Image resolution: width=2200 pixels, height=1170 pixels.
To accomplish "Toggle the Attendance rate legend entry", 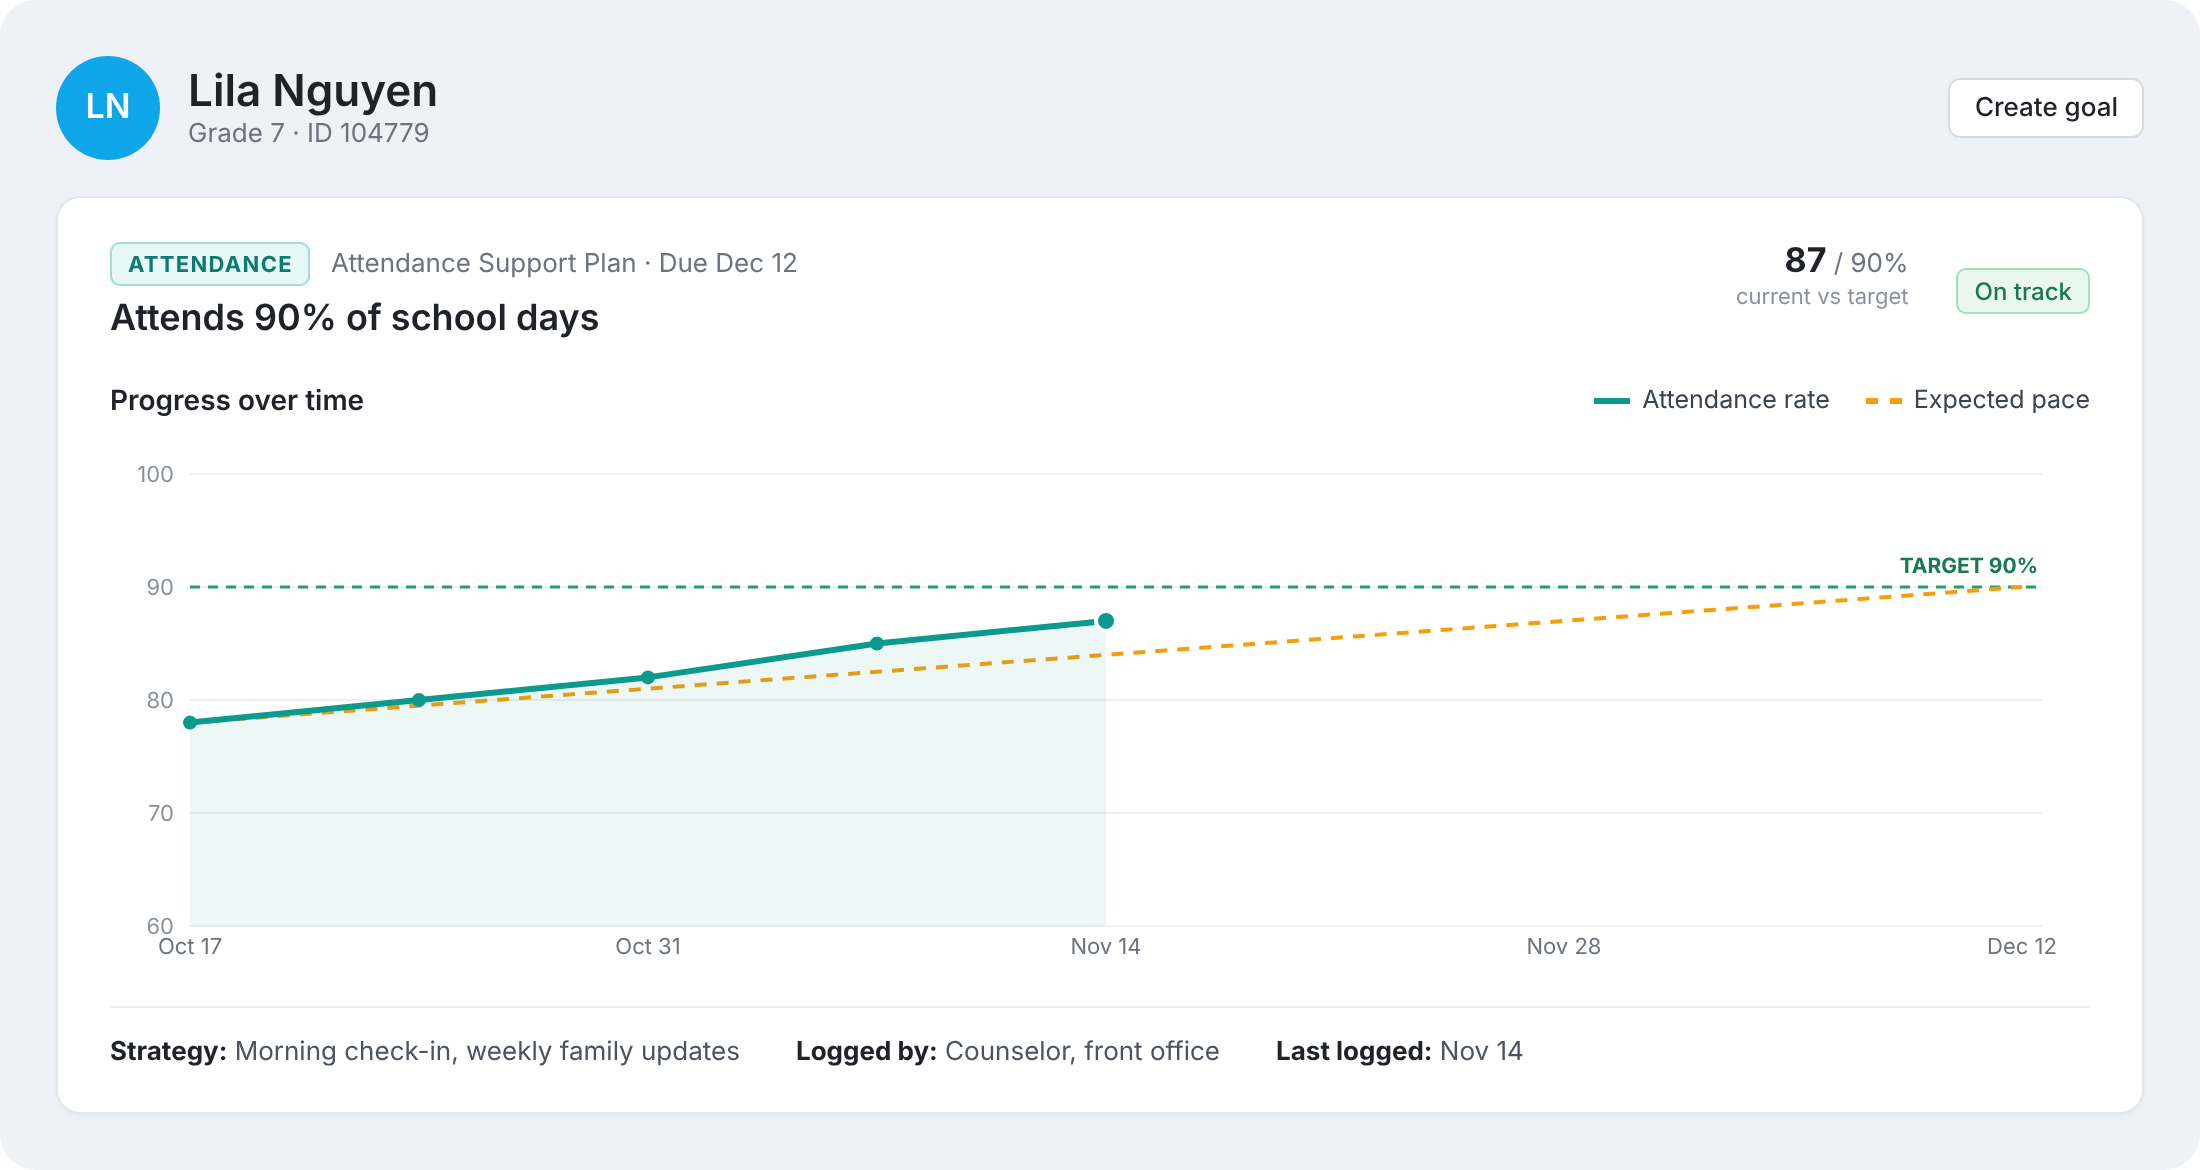I will click(1711, 400).
